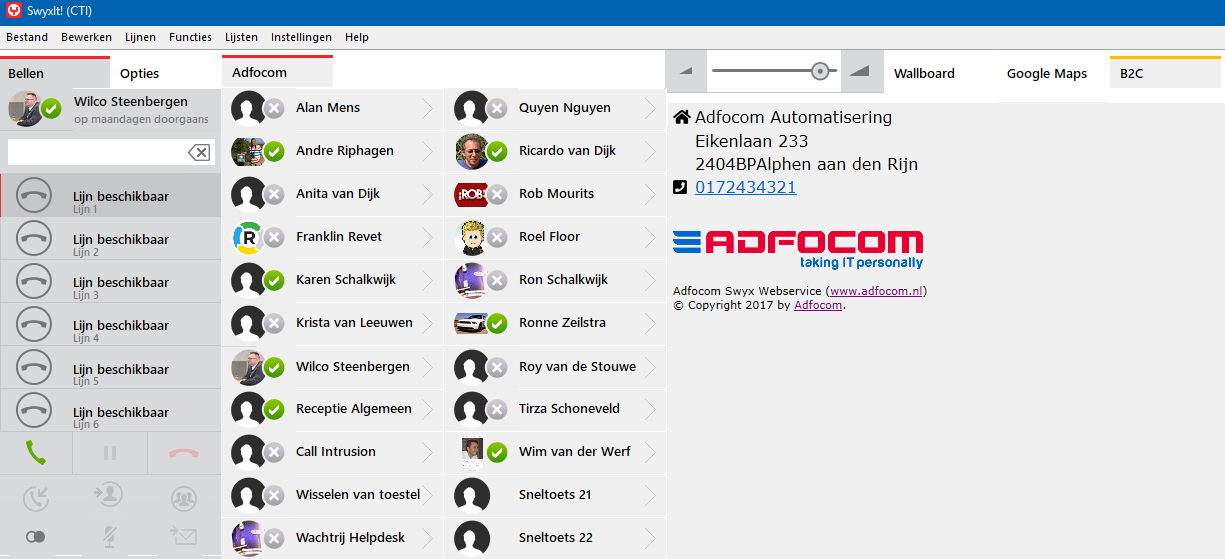Click the phone icon before 0172434321

click(681, 187)
